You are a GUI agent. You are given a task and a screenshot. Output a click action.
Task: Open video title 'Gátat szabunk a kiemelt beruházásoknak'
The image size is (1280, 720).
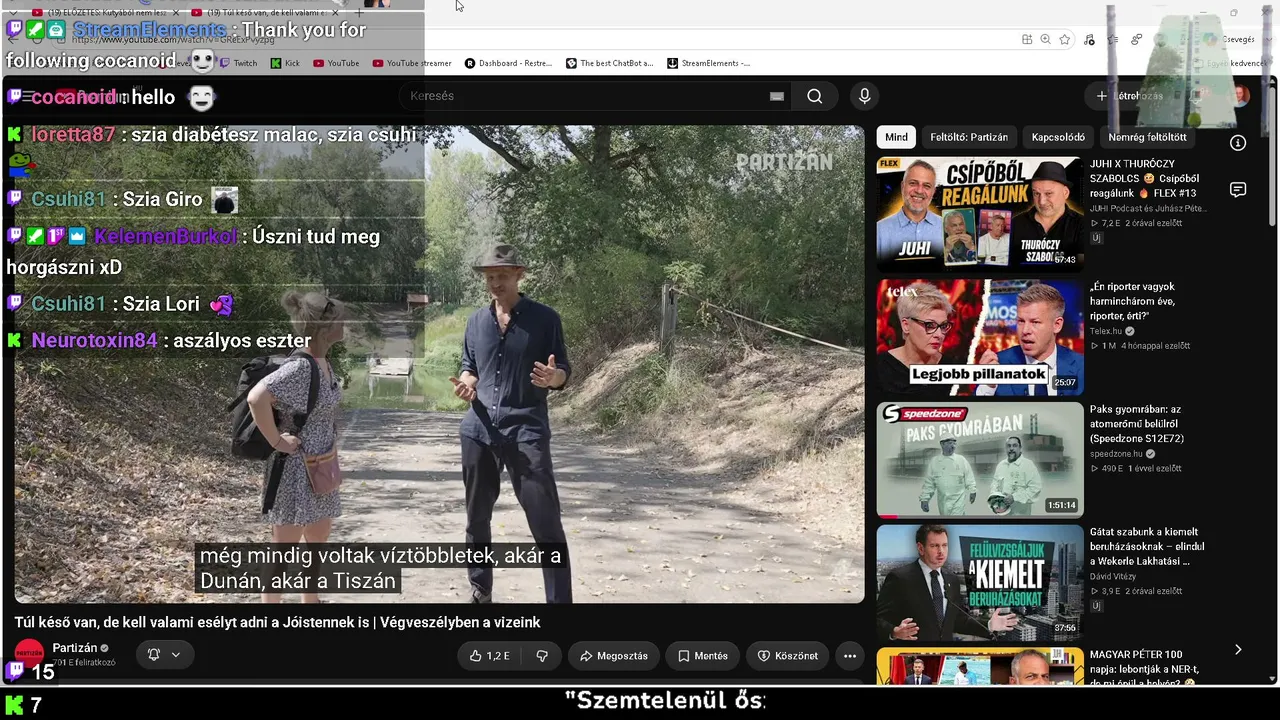[x=1147, y=547]
